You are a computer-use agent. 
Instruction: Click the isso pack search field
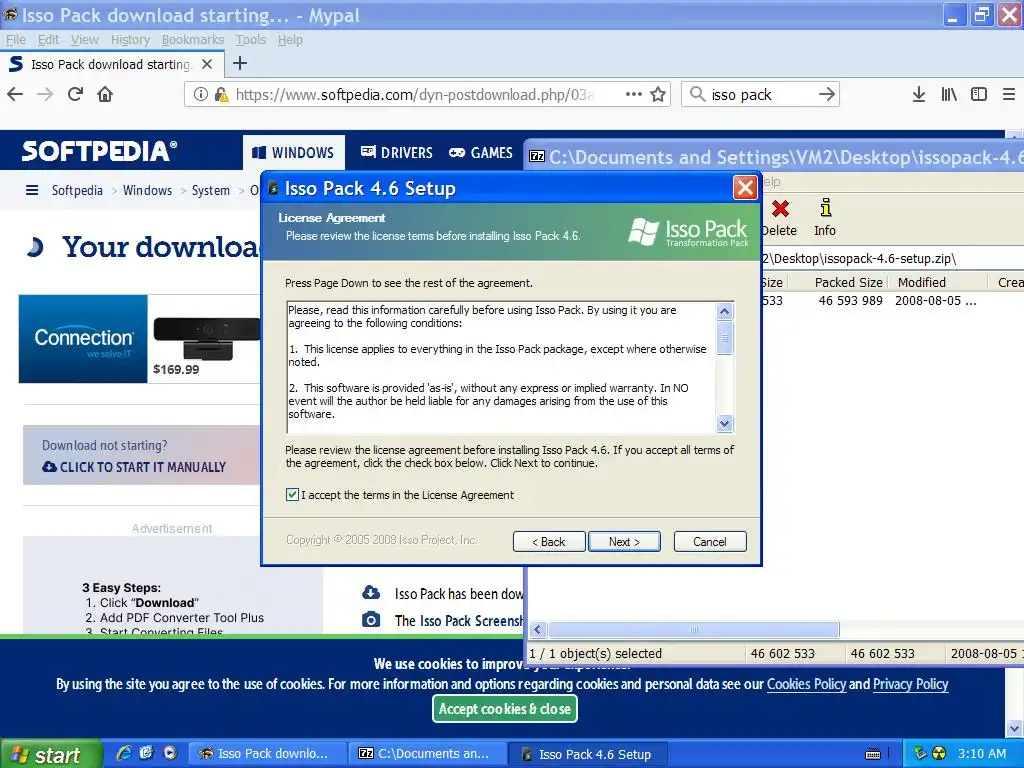pyautogui.click(x=761, y=95)
